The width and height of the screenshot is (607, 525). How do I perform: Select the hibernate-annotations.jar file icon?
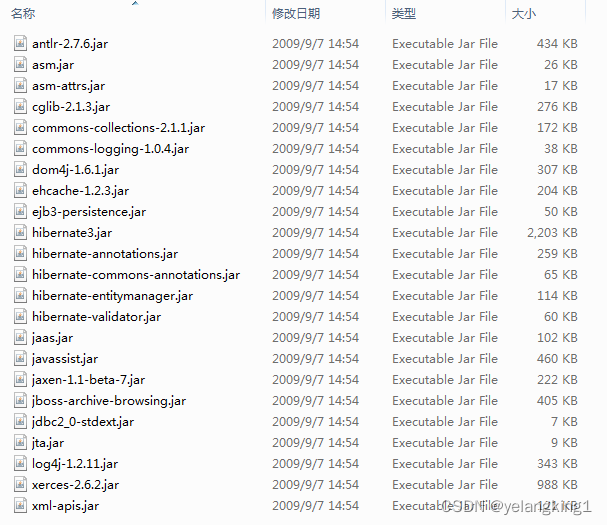(x=20, y=253)
